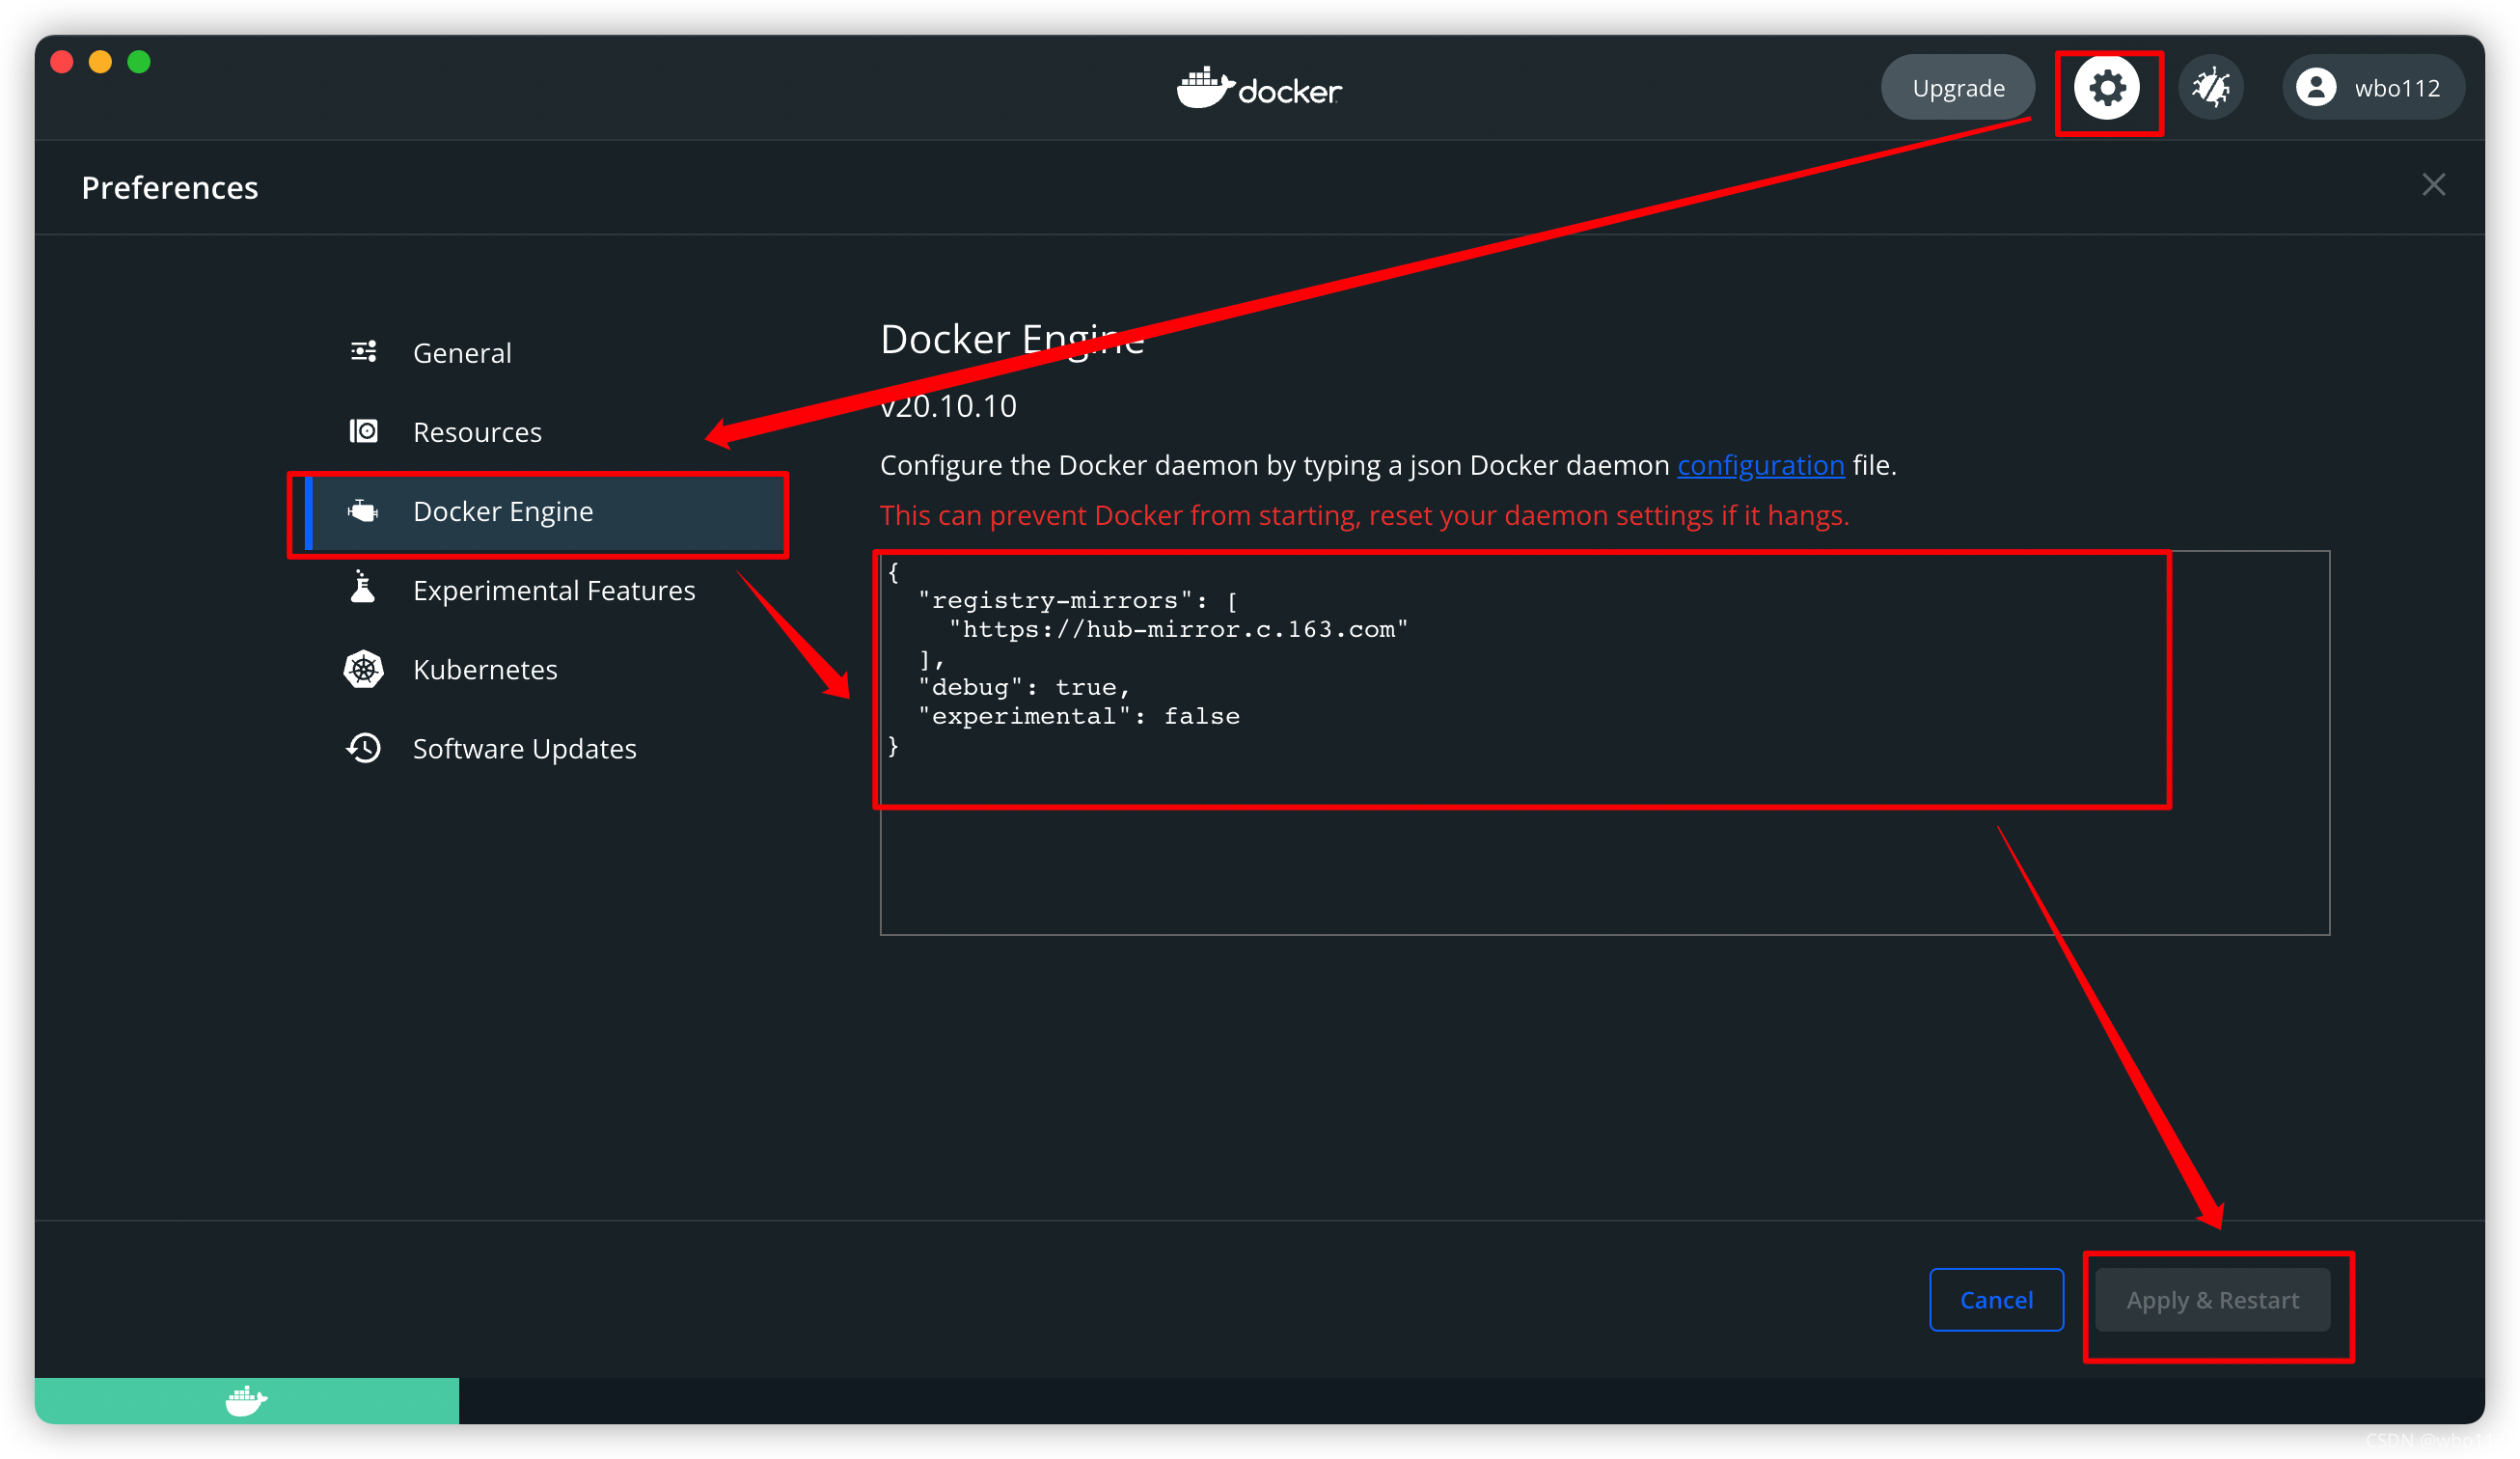2520x1459 pixels.
Task: Open Experimental Features preferences
Action: click(x=546, y=590)
